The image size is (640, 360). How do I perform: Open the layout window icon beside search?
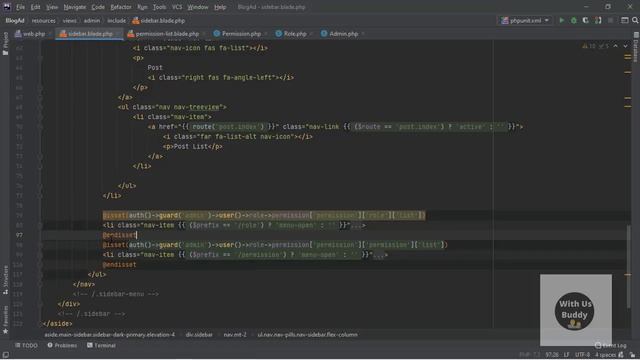point(624,20)
